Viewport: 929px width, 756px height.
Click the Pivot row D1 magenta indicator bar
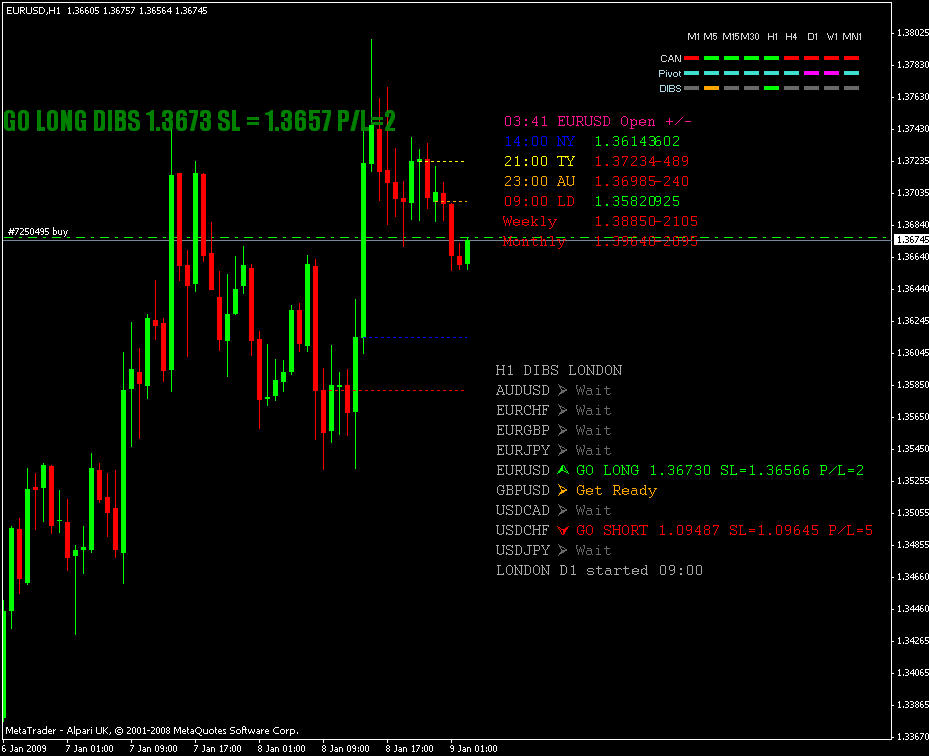click(x=812, y=73)
